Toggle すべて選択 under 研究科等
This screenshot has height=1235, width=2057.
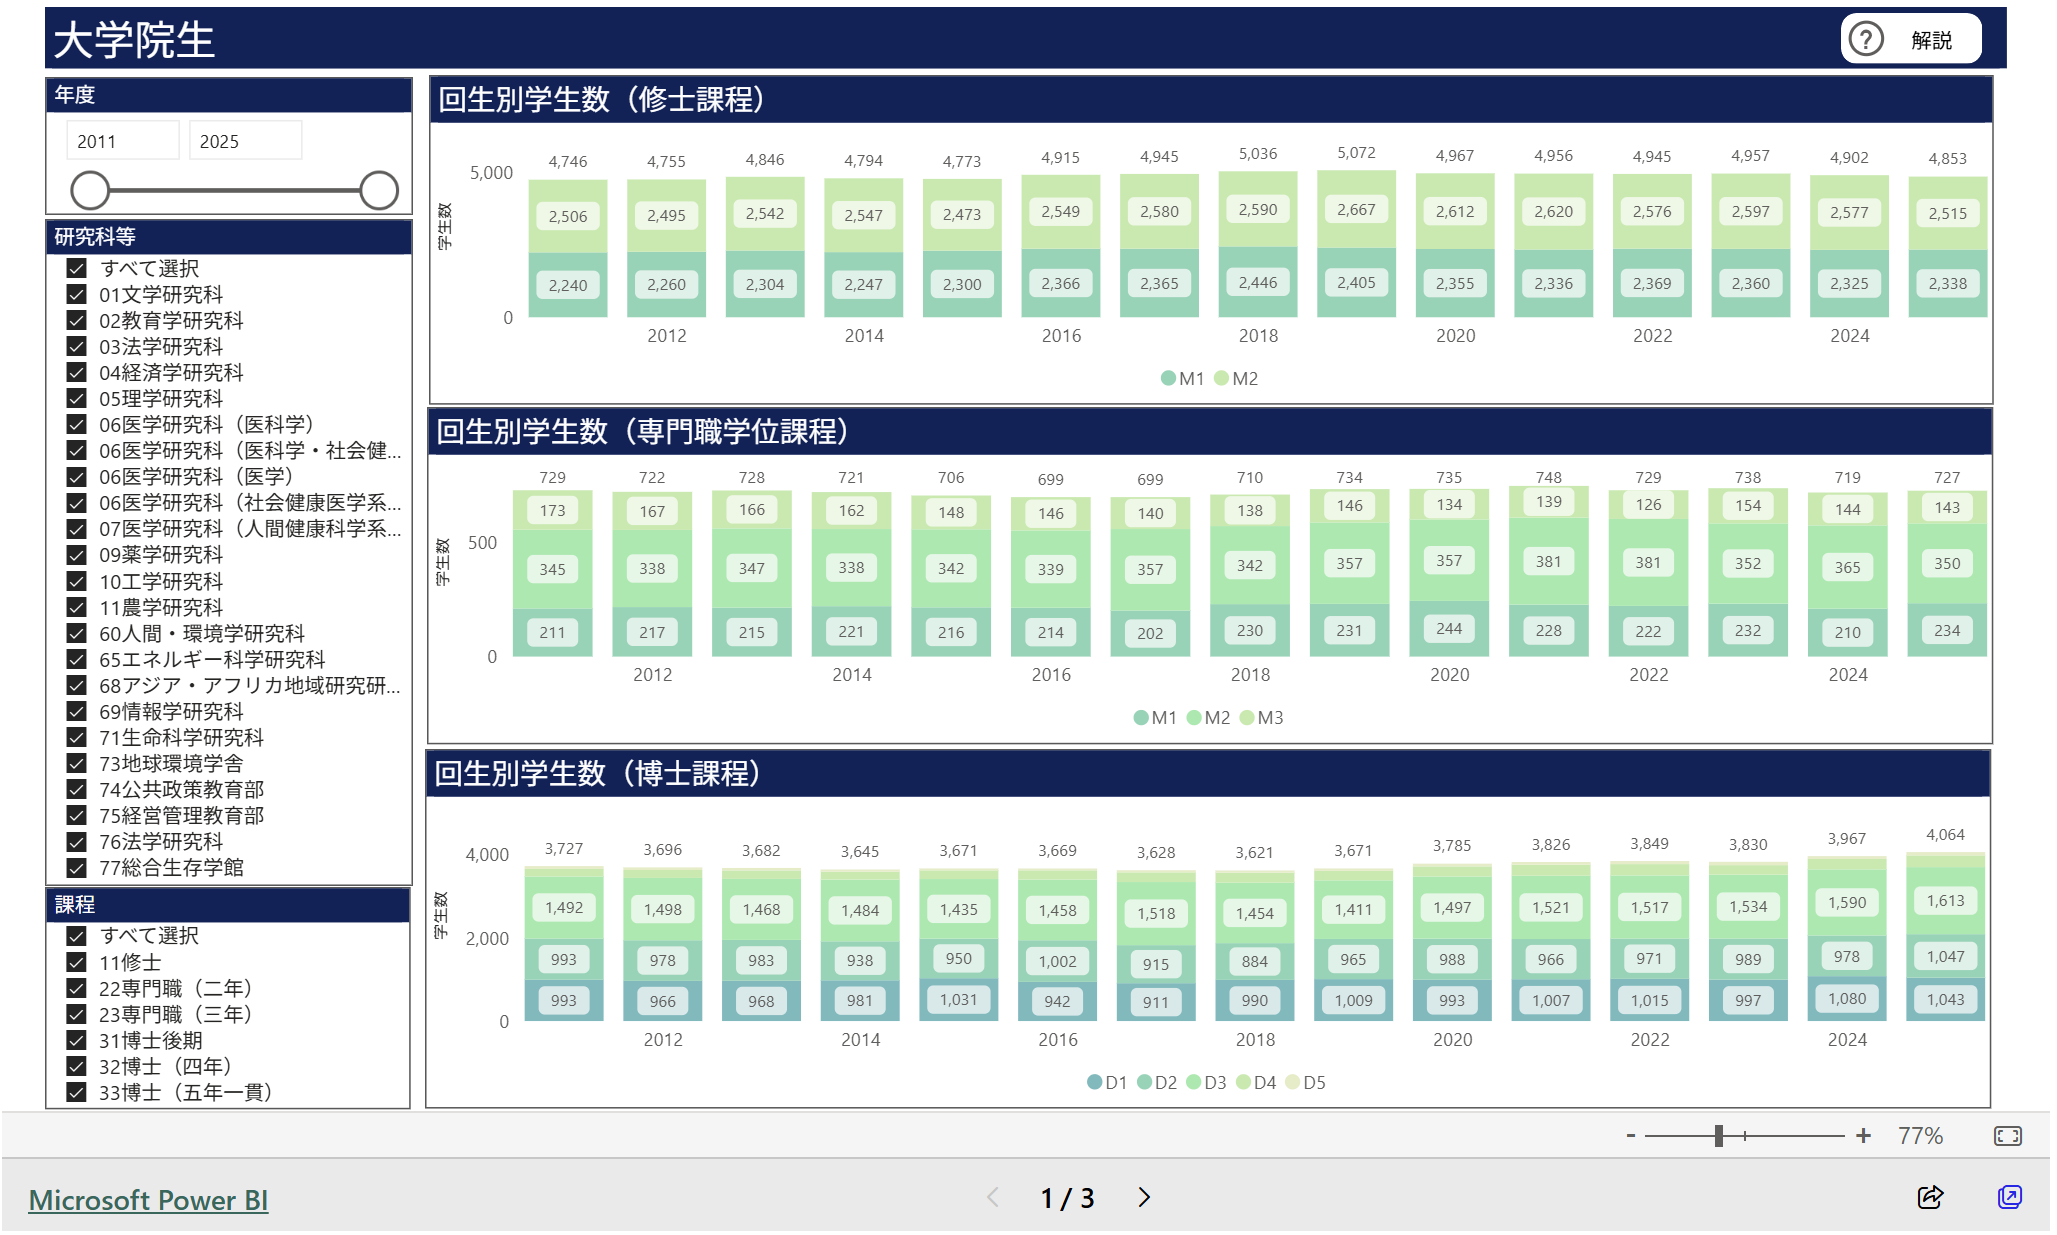(76, 268)
